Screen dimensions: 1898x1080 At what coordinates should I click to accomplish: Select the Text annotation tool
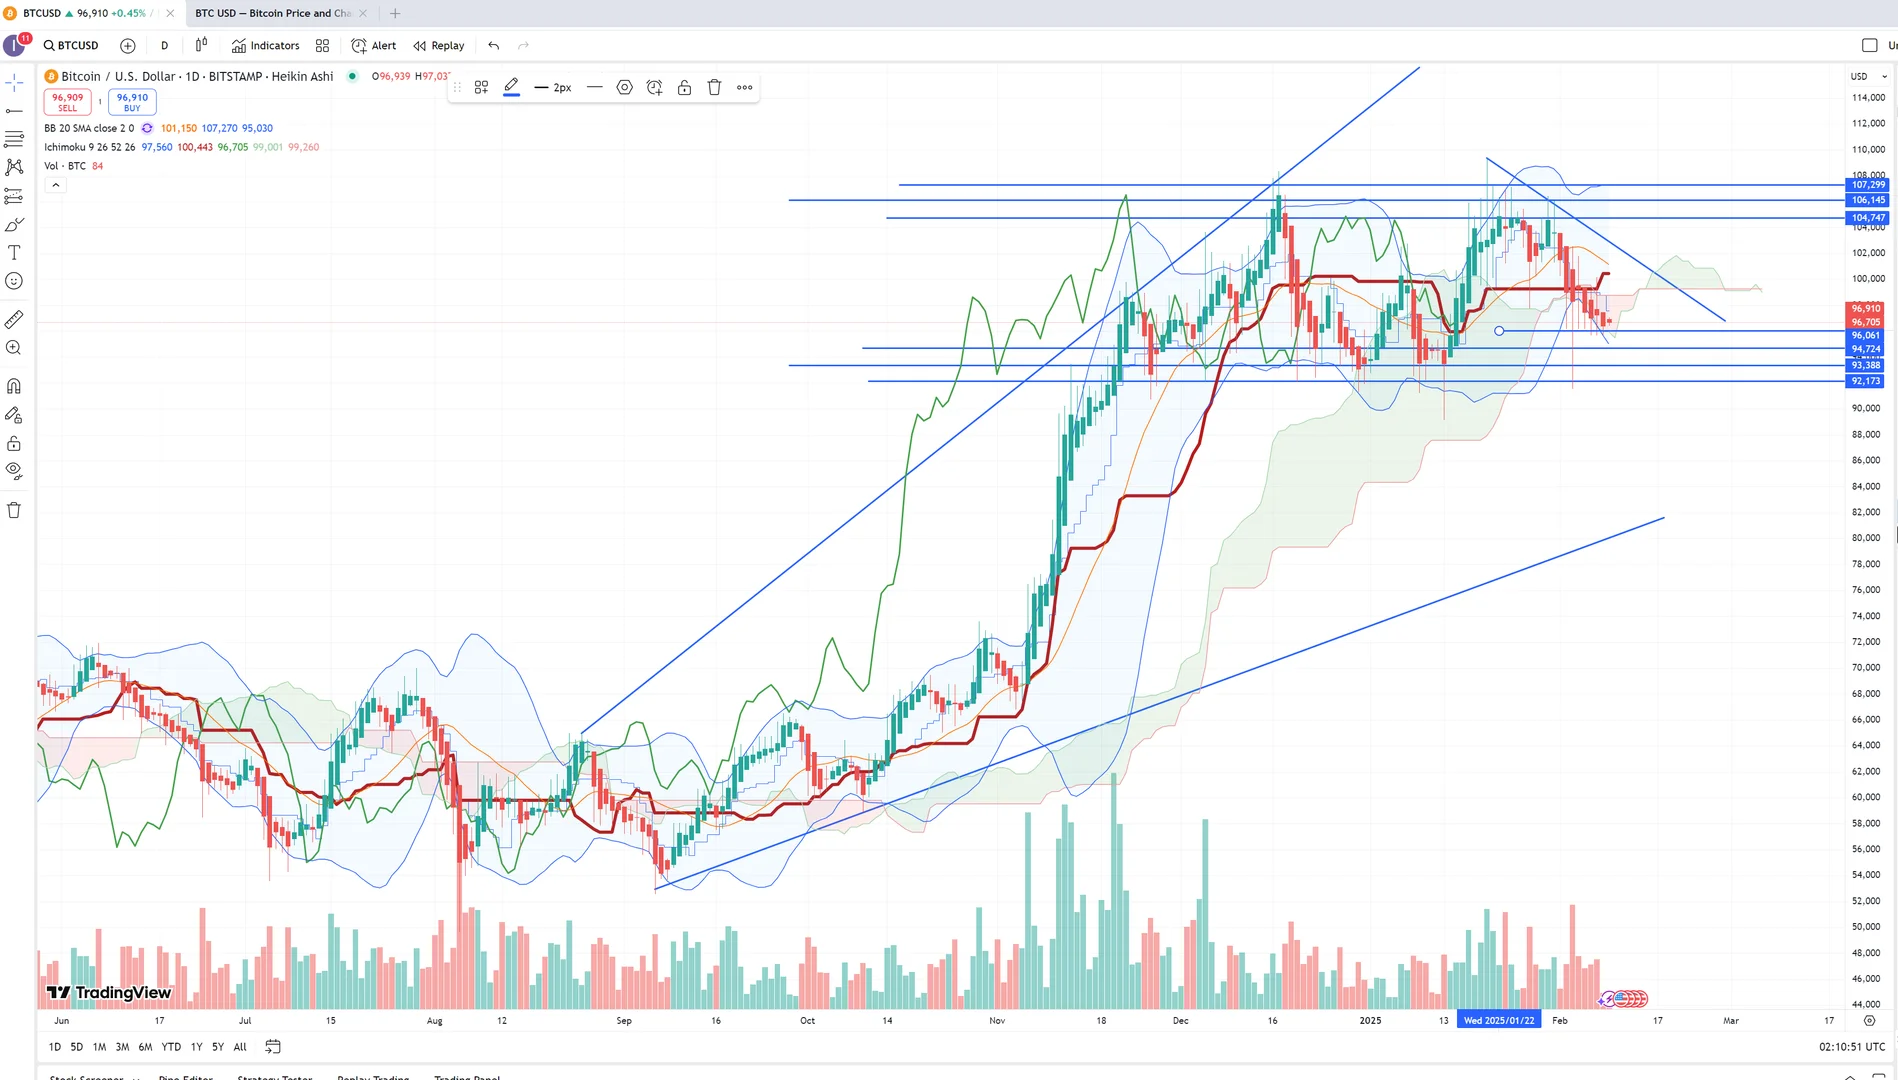tap(14, 253)
